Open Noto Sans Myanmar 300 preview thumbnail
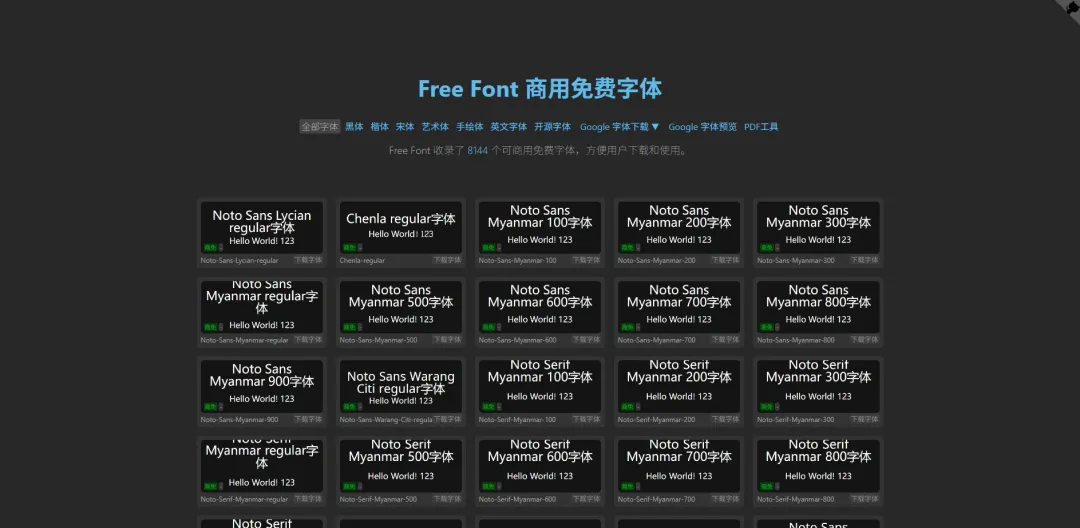 point(818,227)
